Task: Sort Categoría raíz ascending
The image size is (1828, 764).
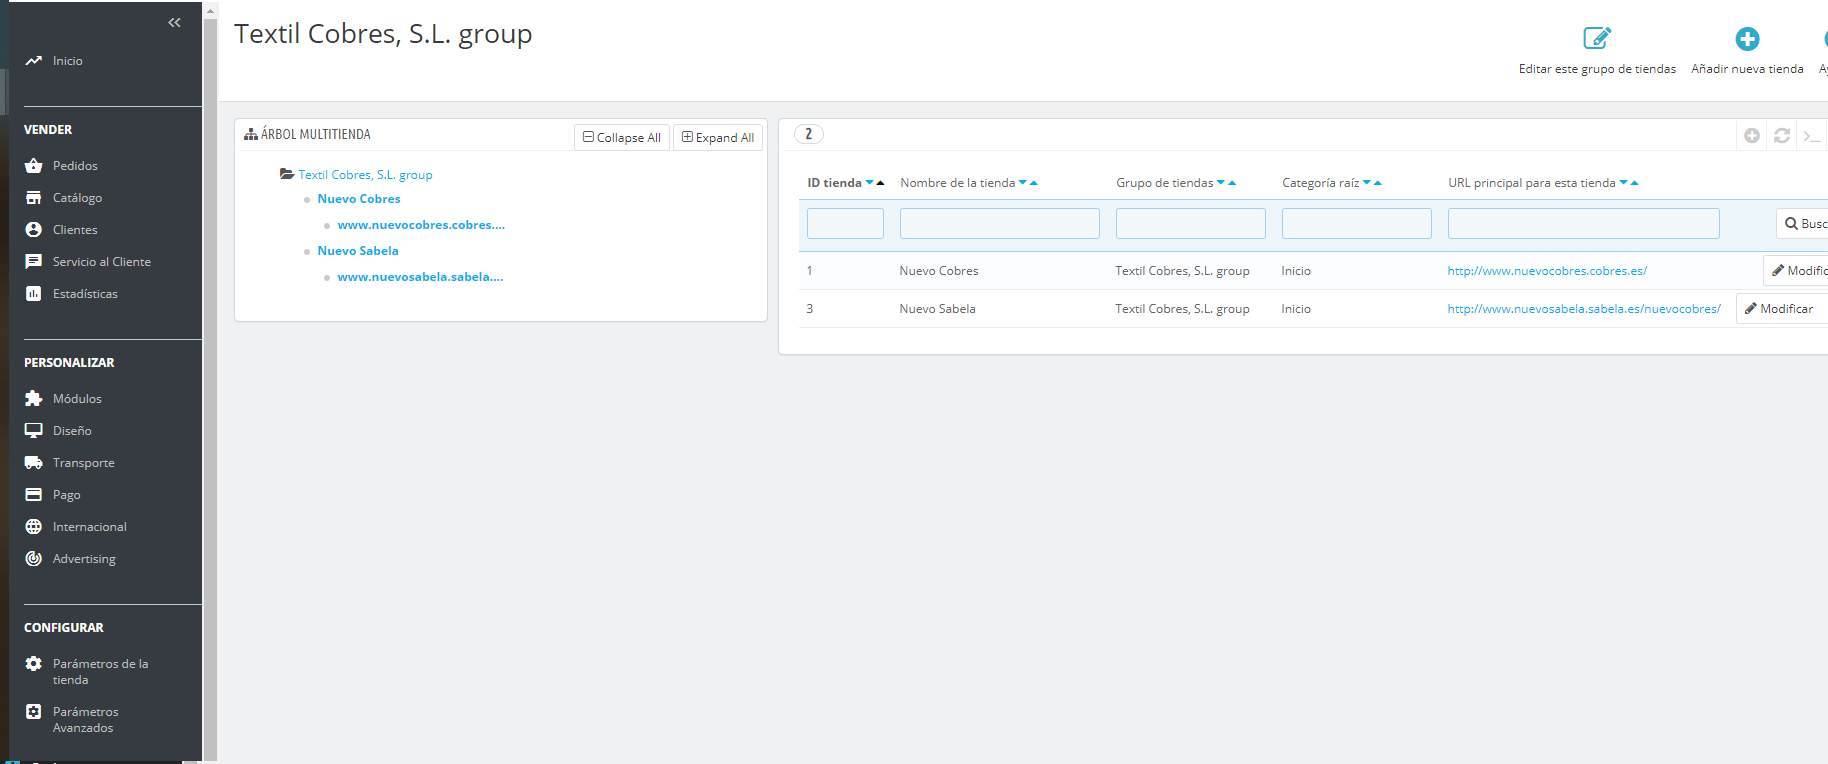Action: pyautogui.click(x=1378, y=183)
